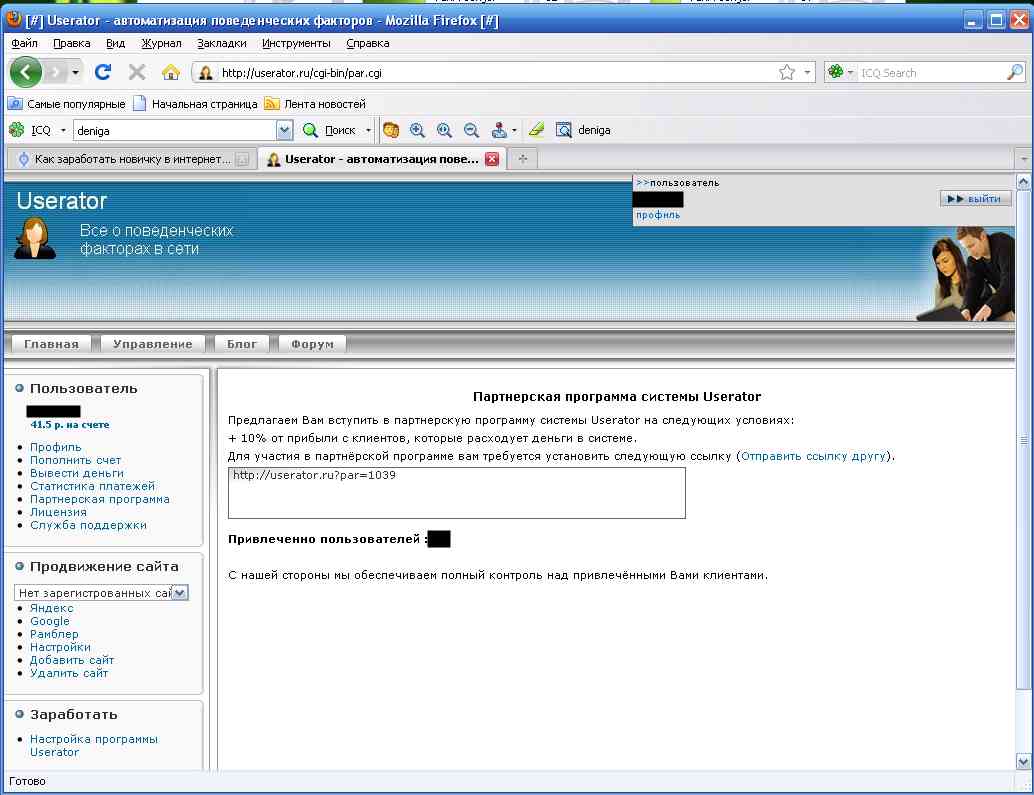1034x795 pixels.
Task: Open Партнерская программа sidebar link
Action: [x=100, y=499]
